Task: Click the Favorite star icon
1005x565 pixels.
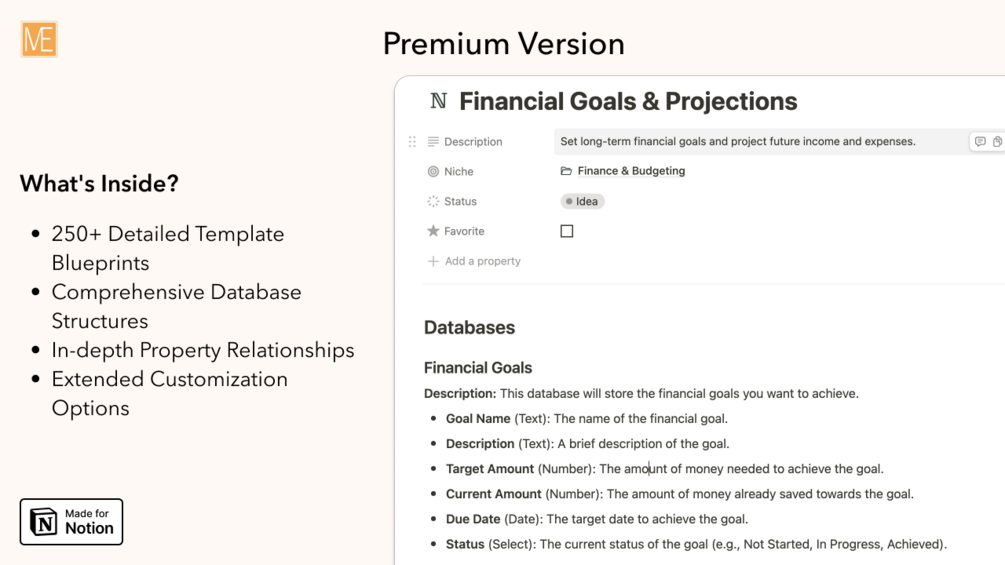Action: (433, 231)
